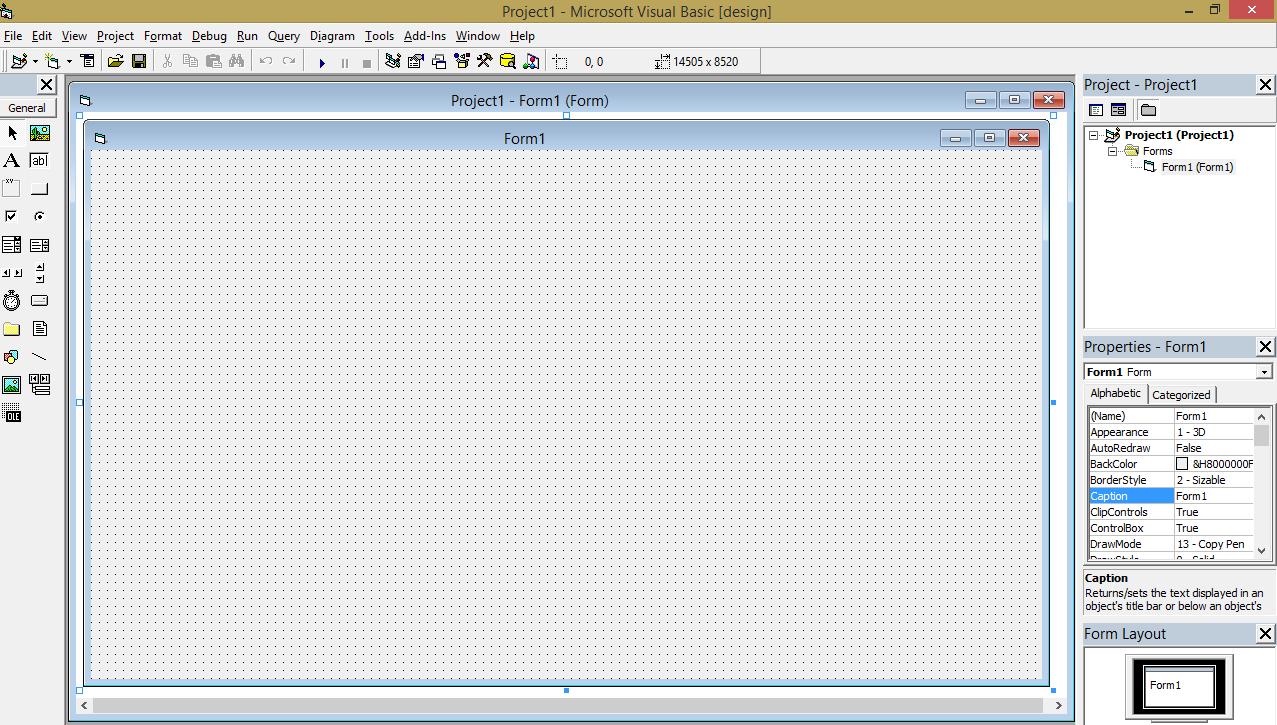Image resolution: width=1277 pixels, height=725 pixels.
Task: Select the TextBox control (ab| icon)
Action: 40,160
